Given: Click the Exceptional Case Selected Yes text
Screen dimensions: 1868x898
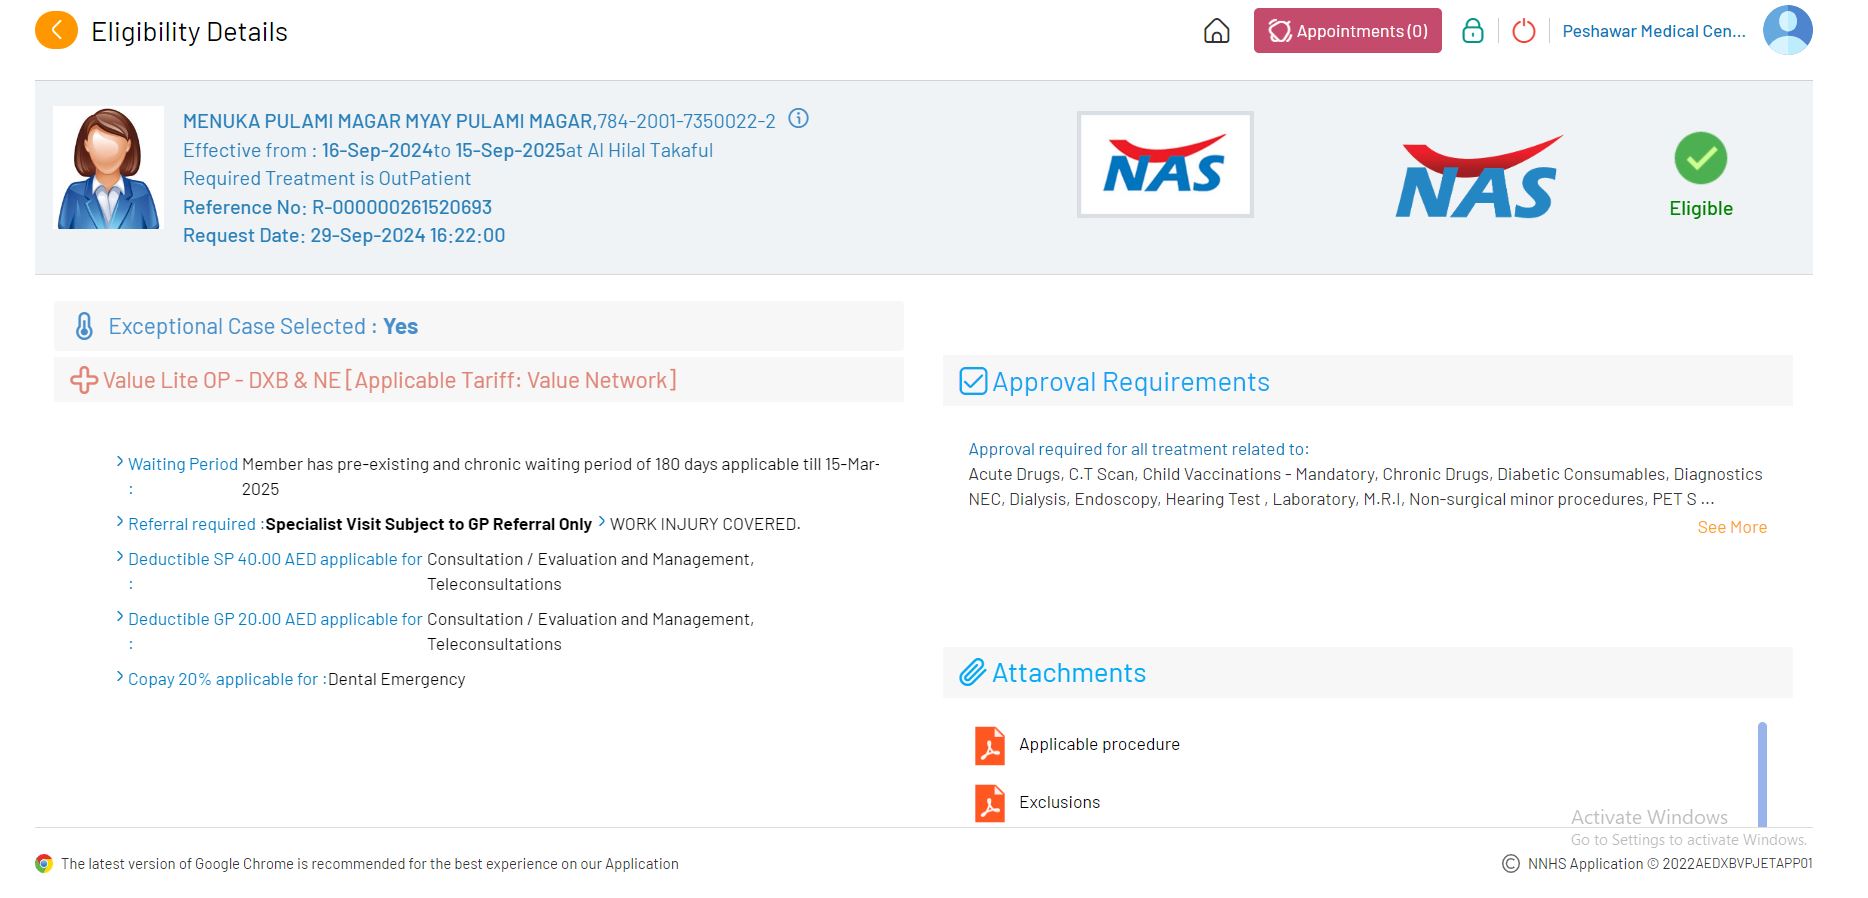Looking at the screenshot, I should 263,326.
